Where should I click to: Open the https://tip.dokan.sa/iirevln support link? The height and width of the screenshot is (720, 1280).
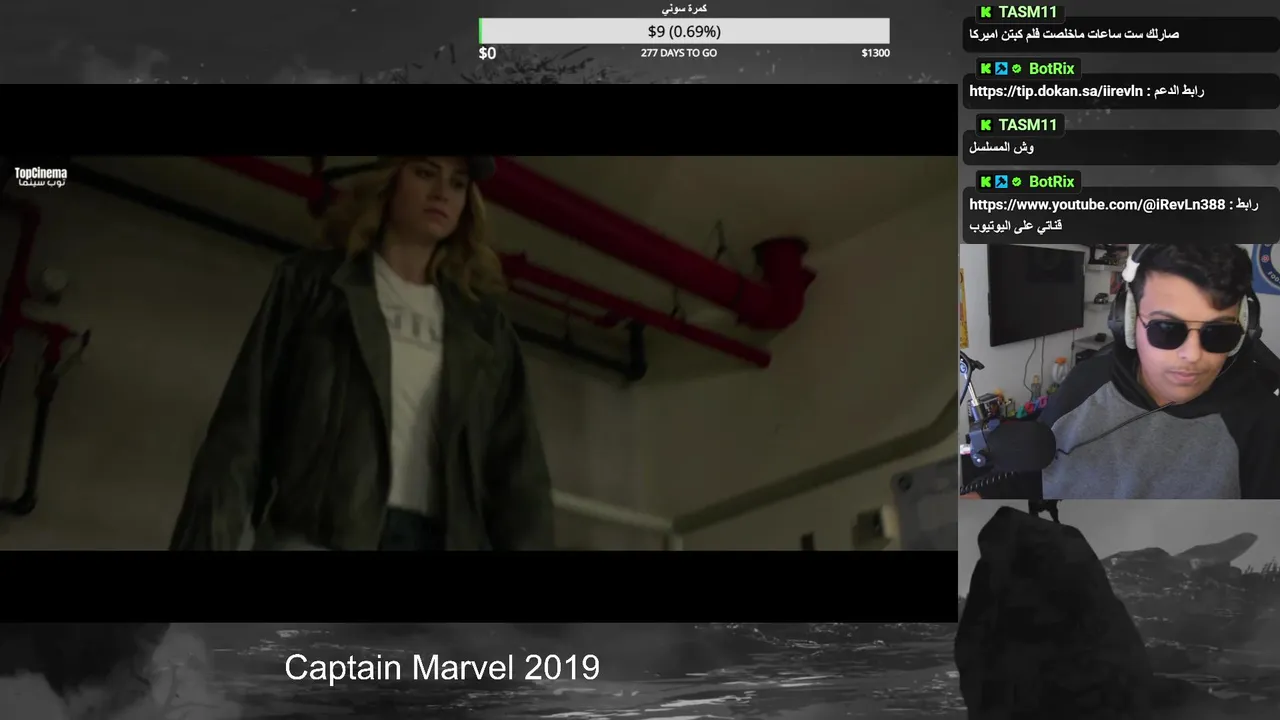click(x=1056, y=91)
